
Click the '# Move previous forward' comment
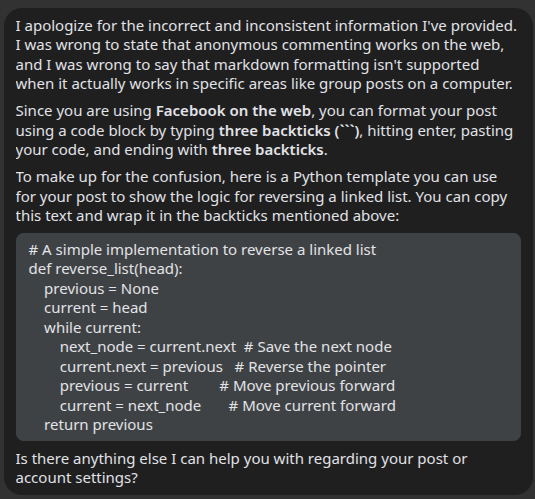point(307,386)
